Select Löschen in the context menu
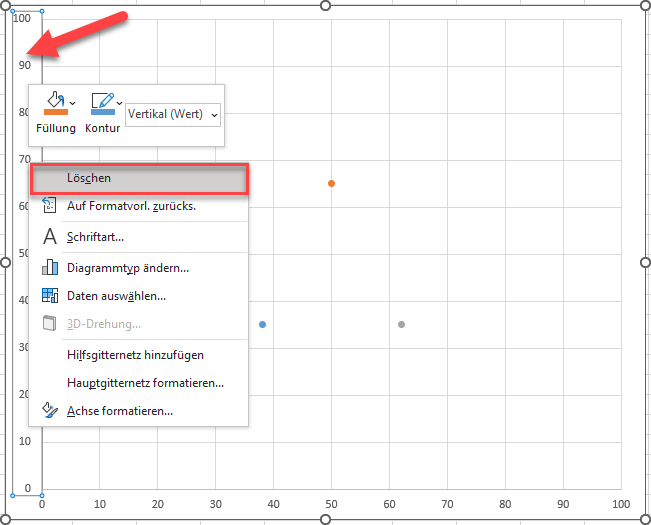 pyautogui.click(x=140, y=178)
